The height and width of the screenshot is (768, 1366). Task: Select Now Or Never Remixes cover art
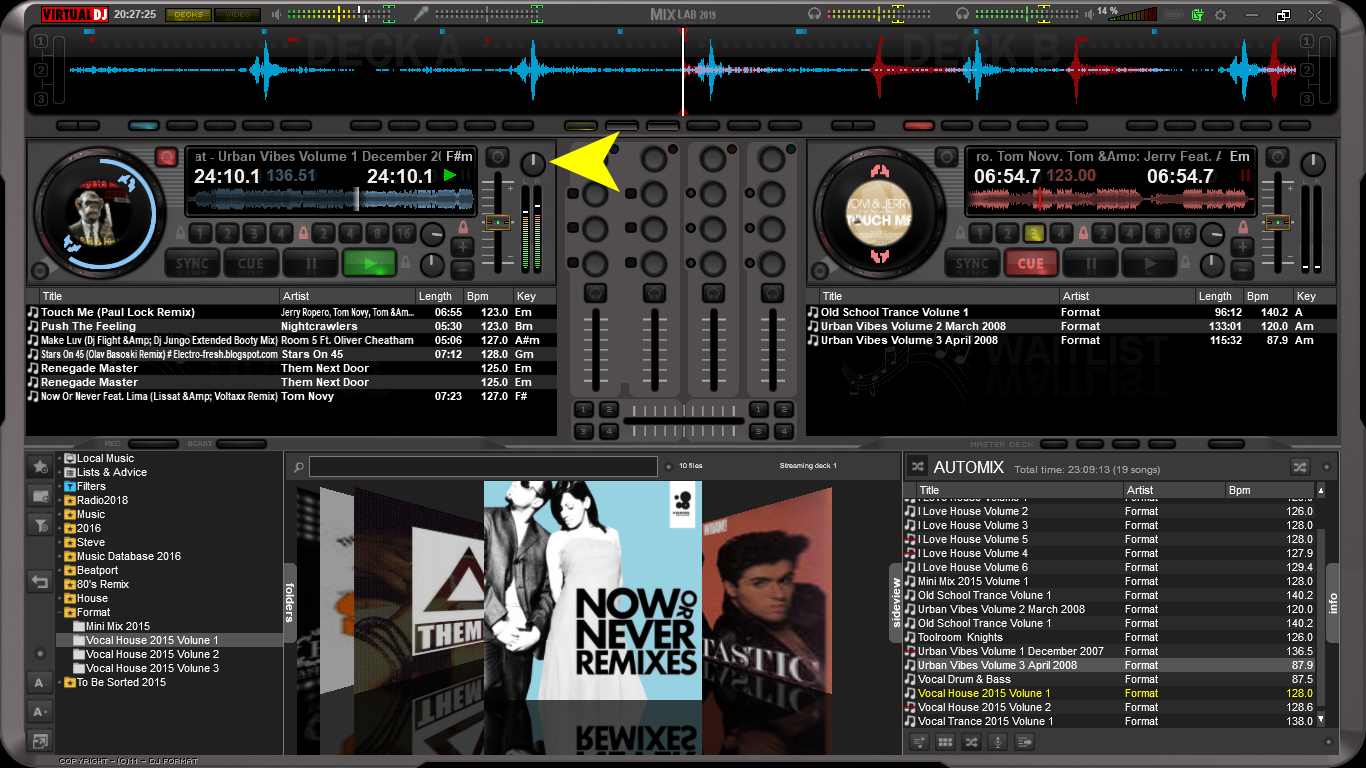593,590
